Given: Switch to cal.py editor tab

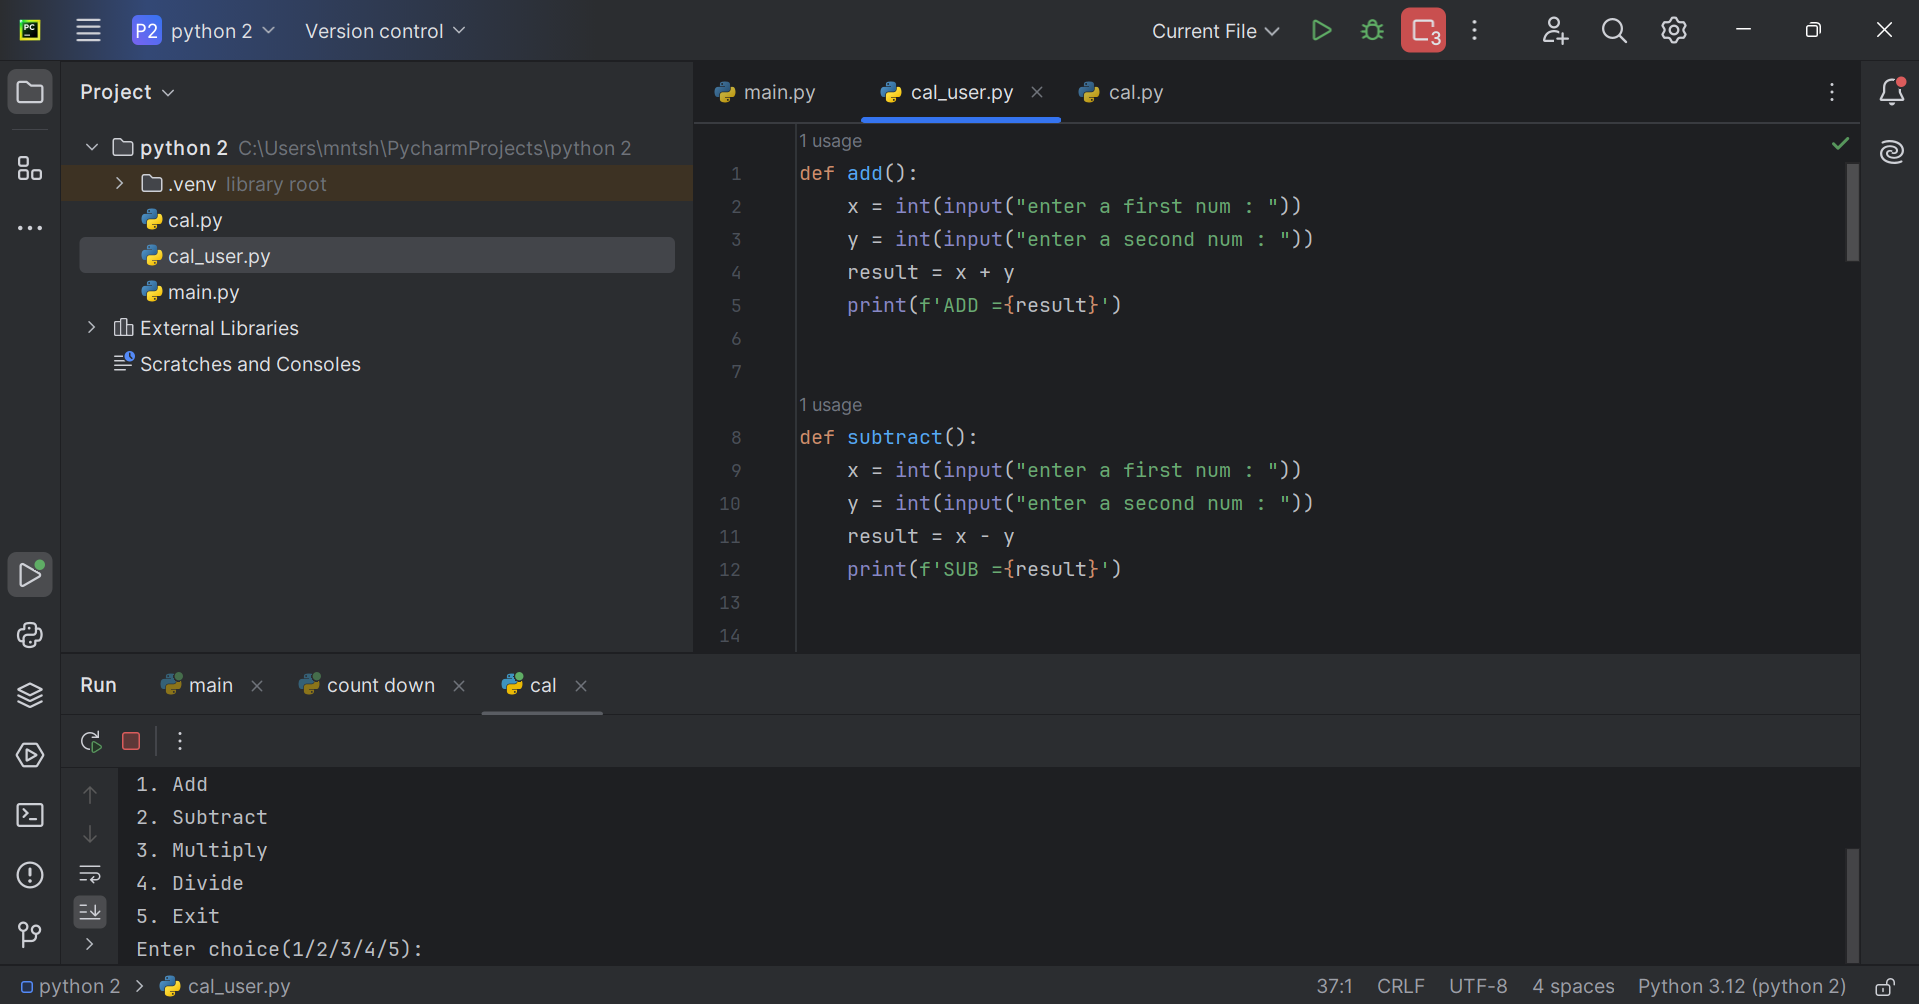Looking at the screenshot, I should click(x=1121, y=92).
